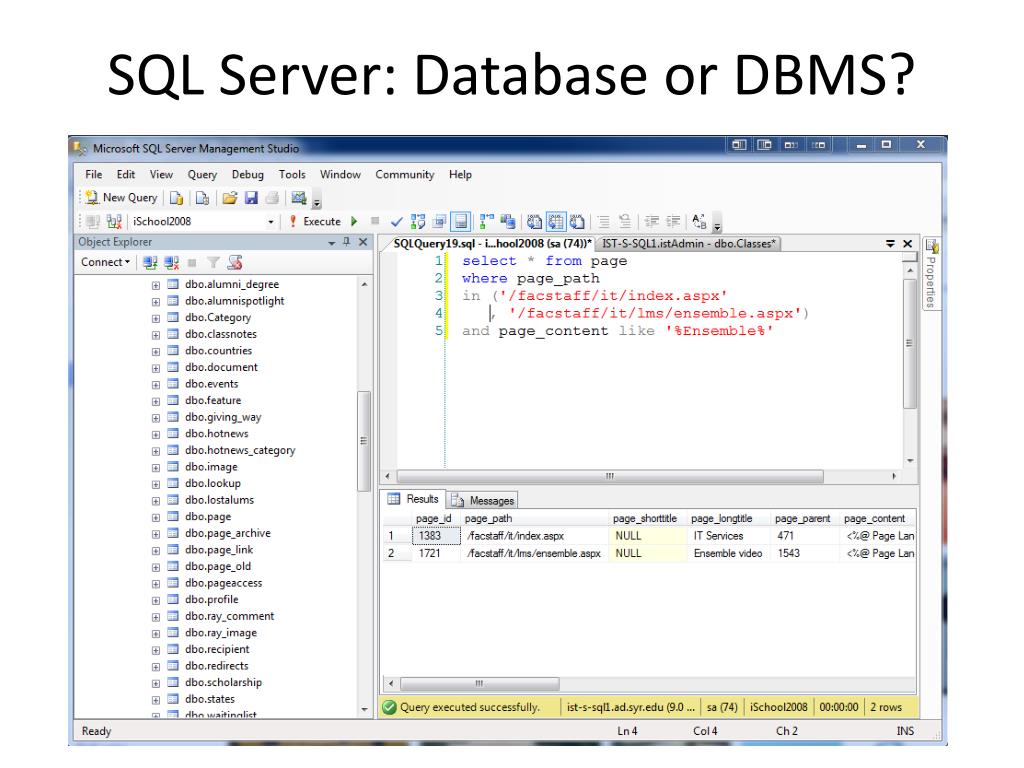Viewport: 1024px width, 768px height.
Task: Click the Query Options icon
Action: [440, 222]
